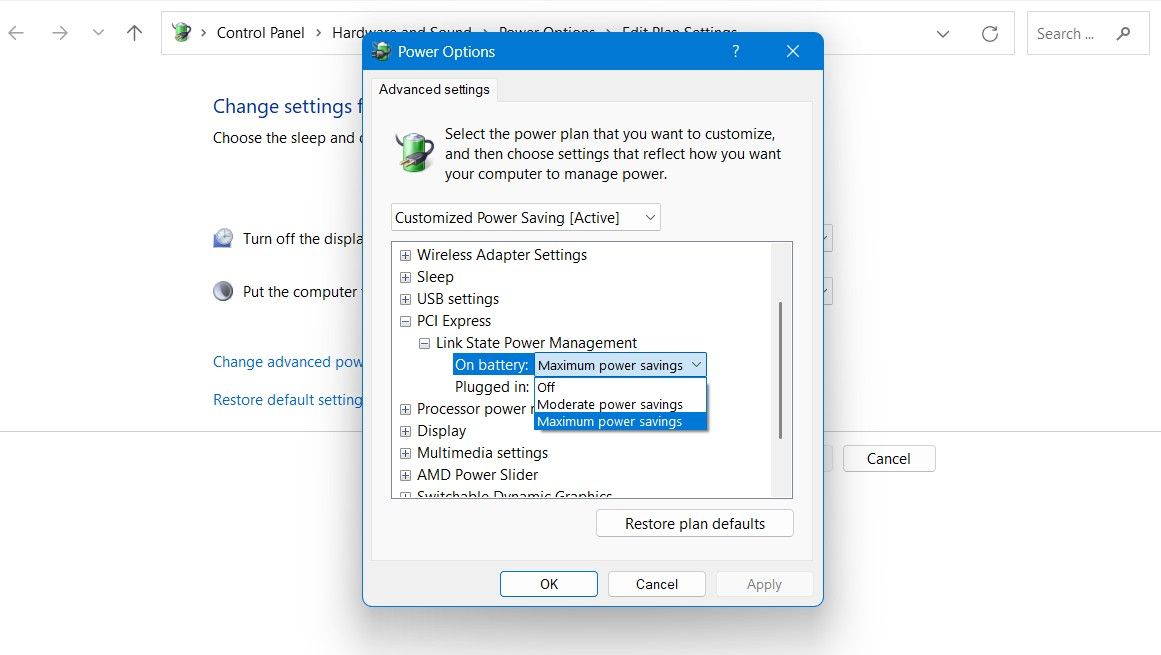
Task: Select USB settings tree label
Action: tap(458, 299)
